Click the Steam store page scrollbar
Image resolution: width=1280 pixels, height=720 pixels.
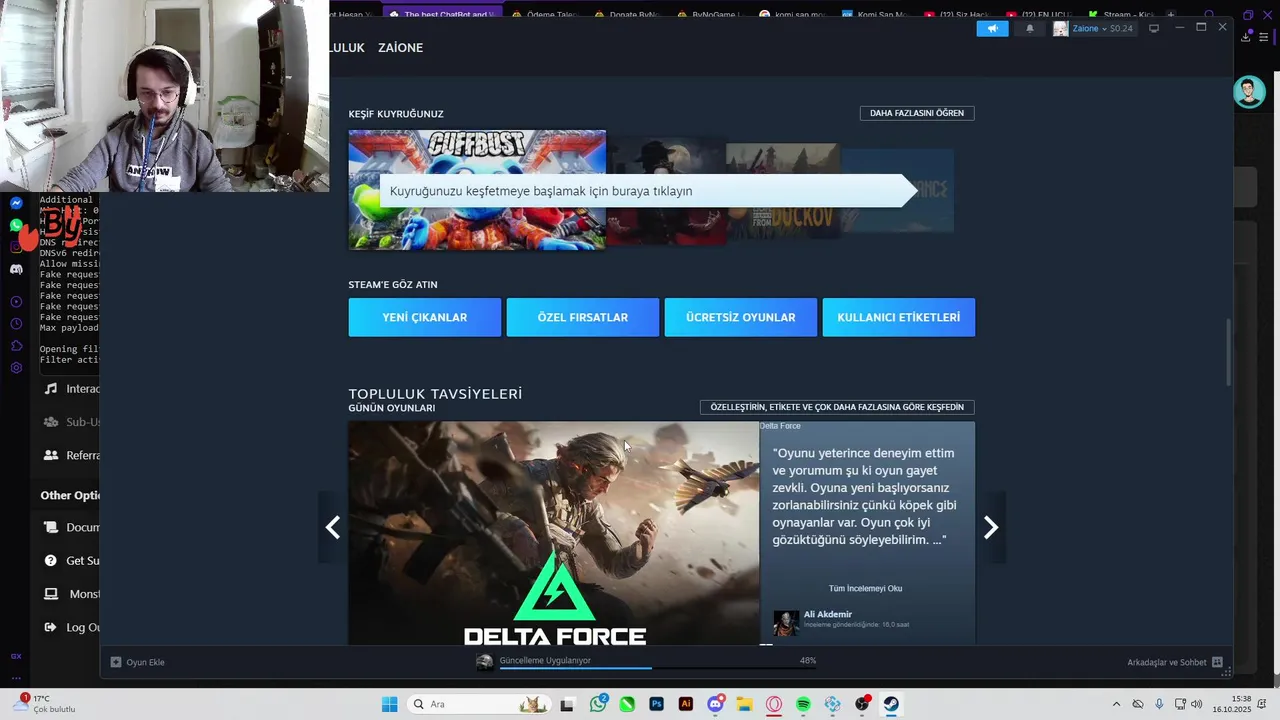[1229, 350]
